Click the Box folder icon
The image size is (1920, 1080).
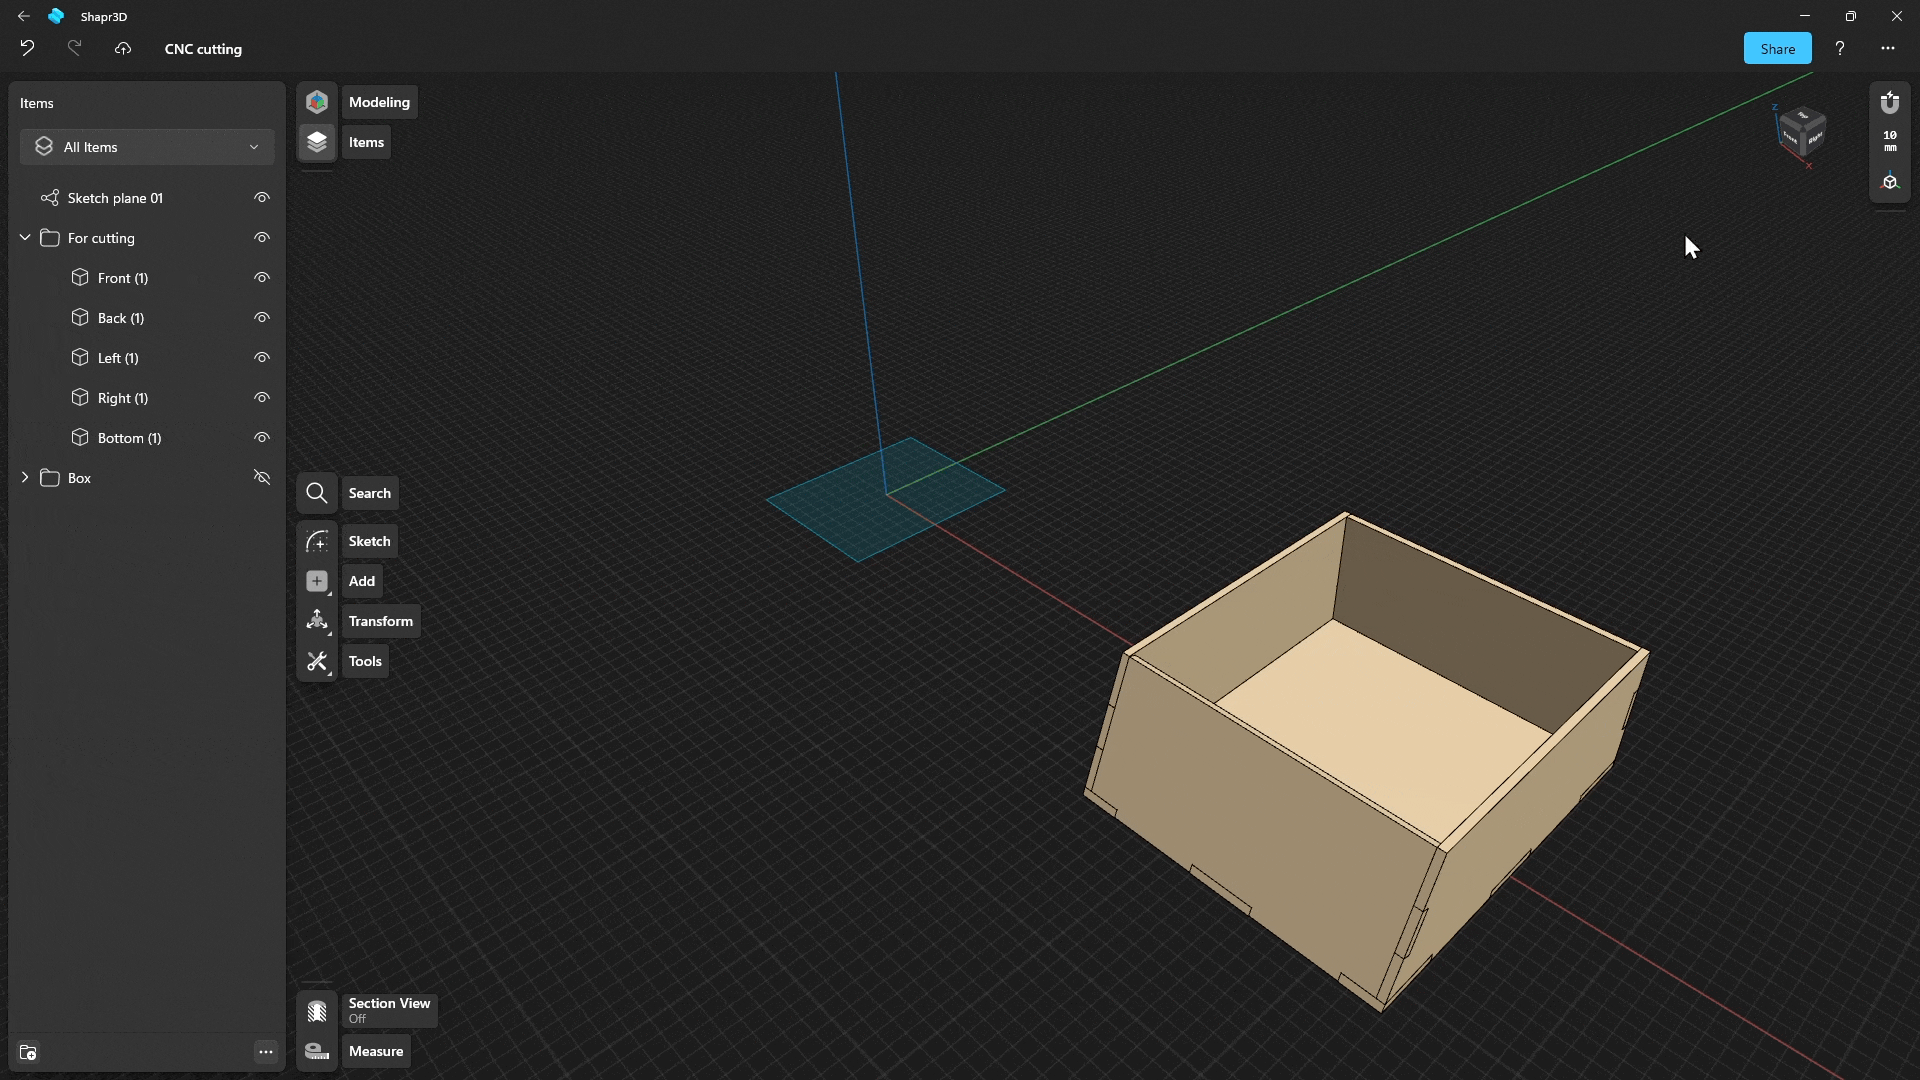coord(50,478)
